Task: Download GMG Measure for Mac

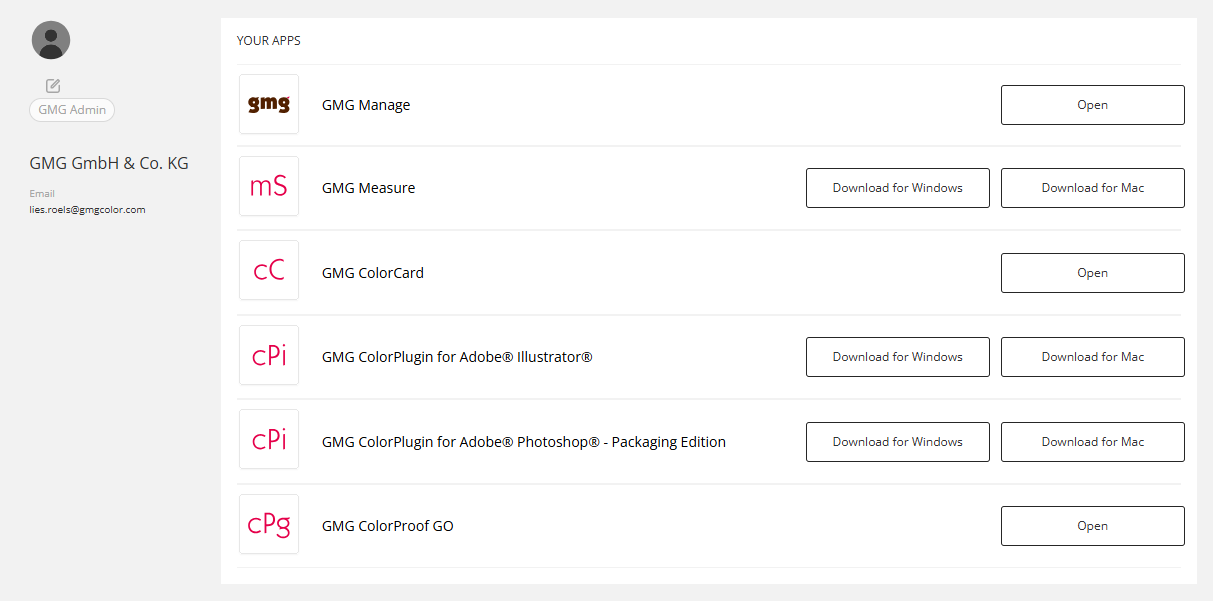Action: click(1093, 188)
